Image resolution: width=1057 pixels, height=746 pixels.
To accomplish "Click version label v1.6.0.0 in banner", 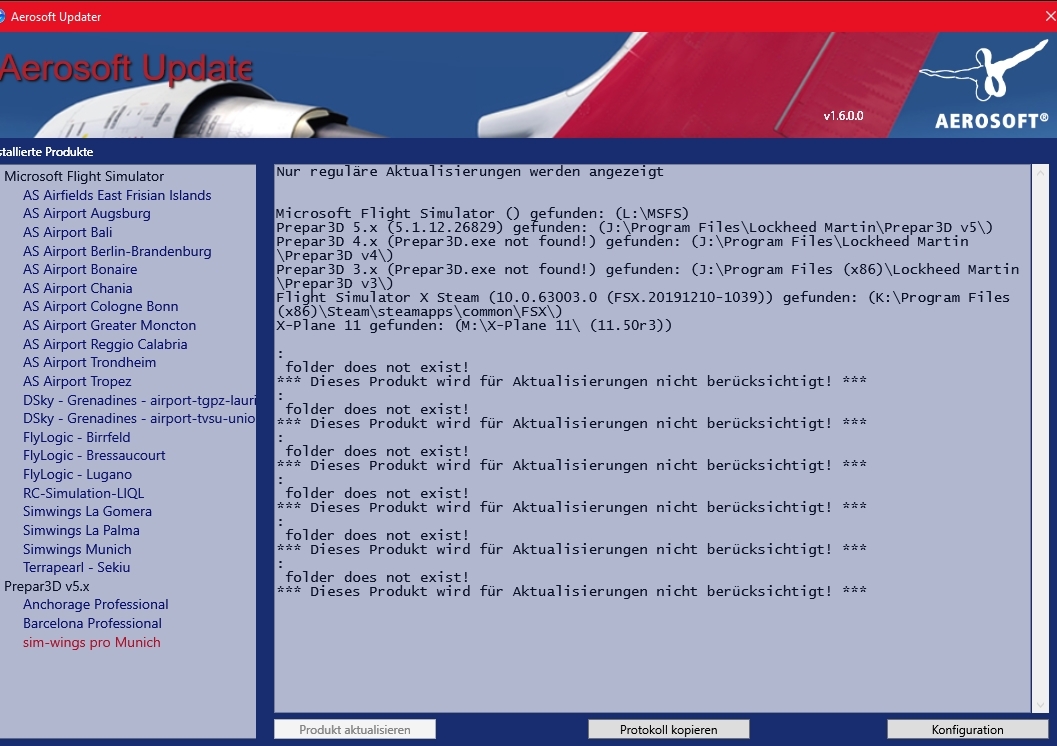I will [843, 115].
